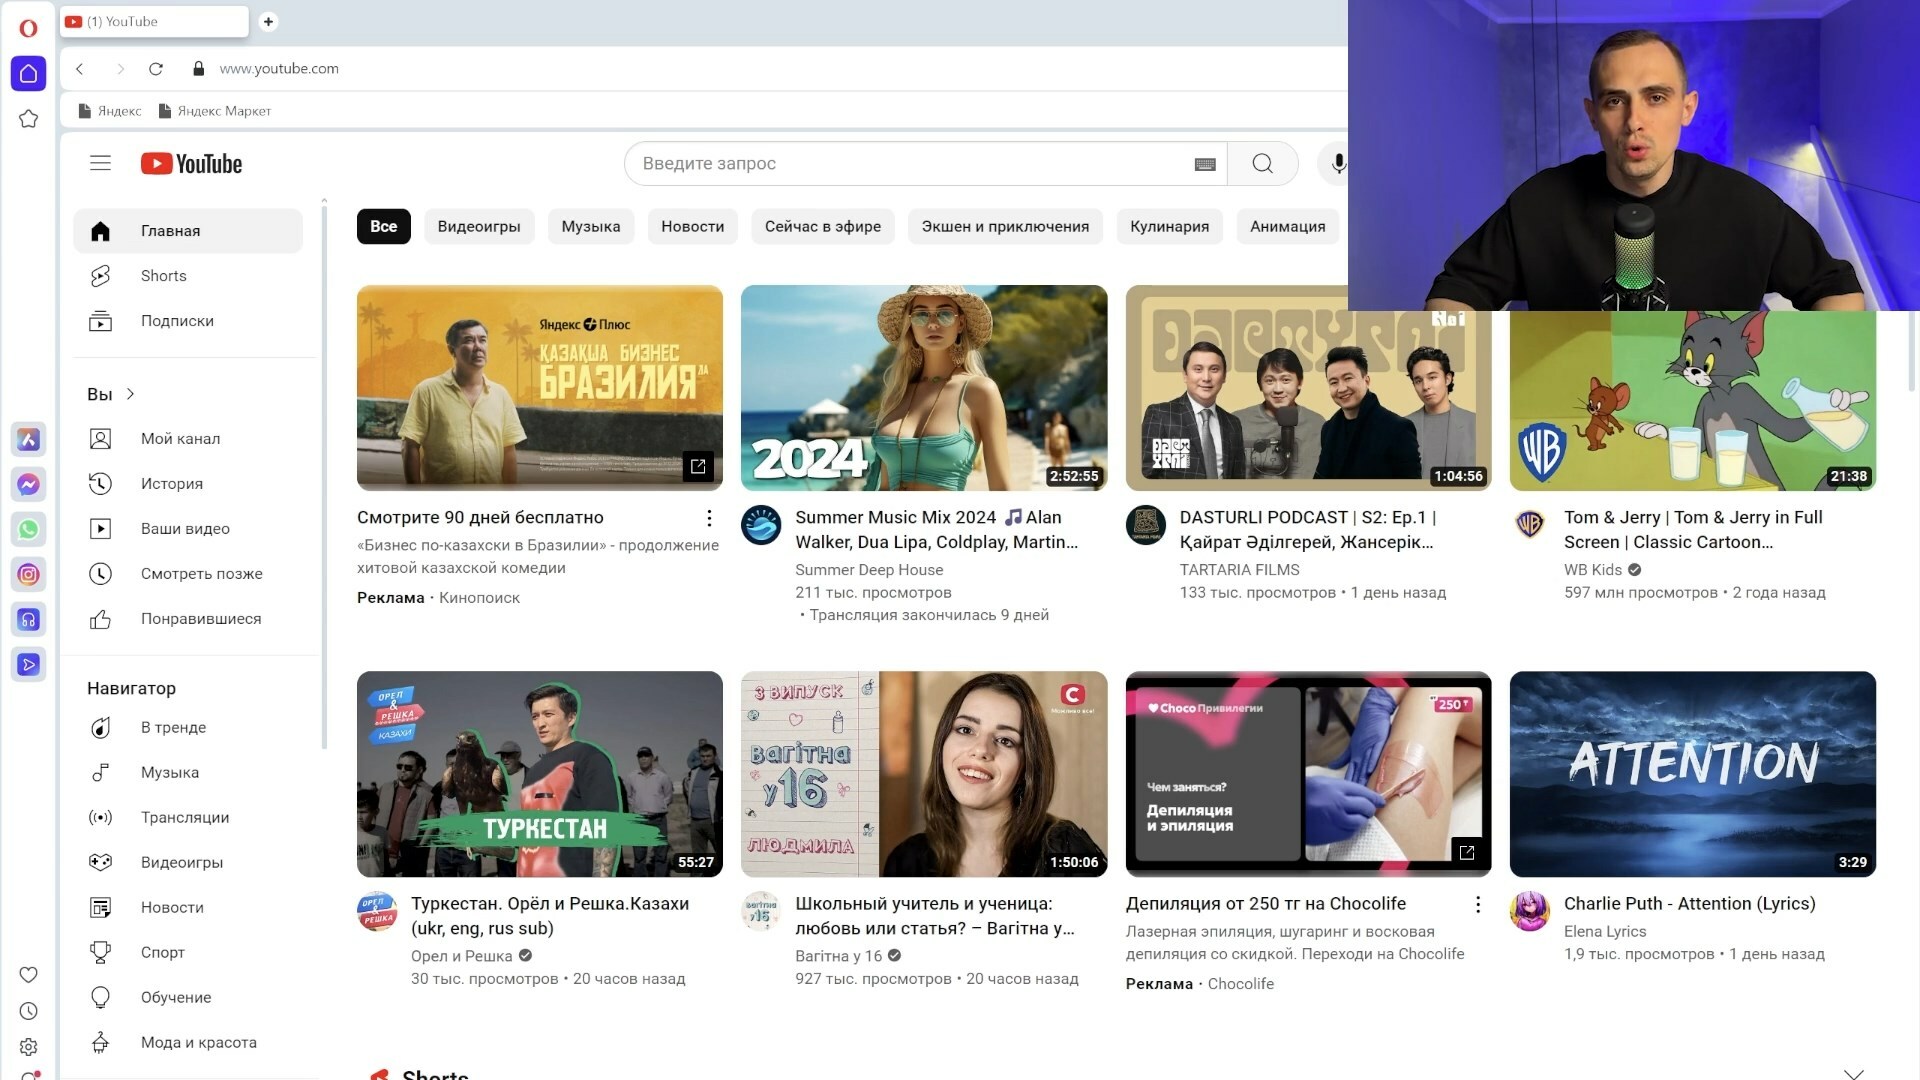Open Shorts in the sidebar
1920x1080 pixels.
[188, 276]
